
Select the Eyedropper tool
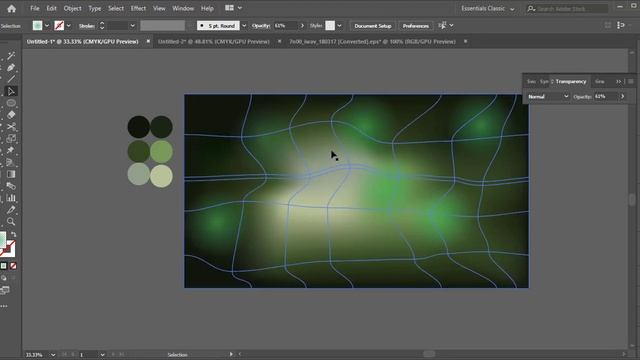click(11, 210)
